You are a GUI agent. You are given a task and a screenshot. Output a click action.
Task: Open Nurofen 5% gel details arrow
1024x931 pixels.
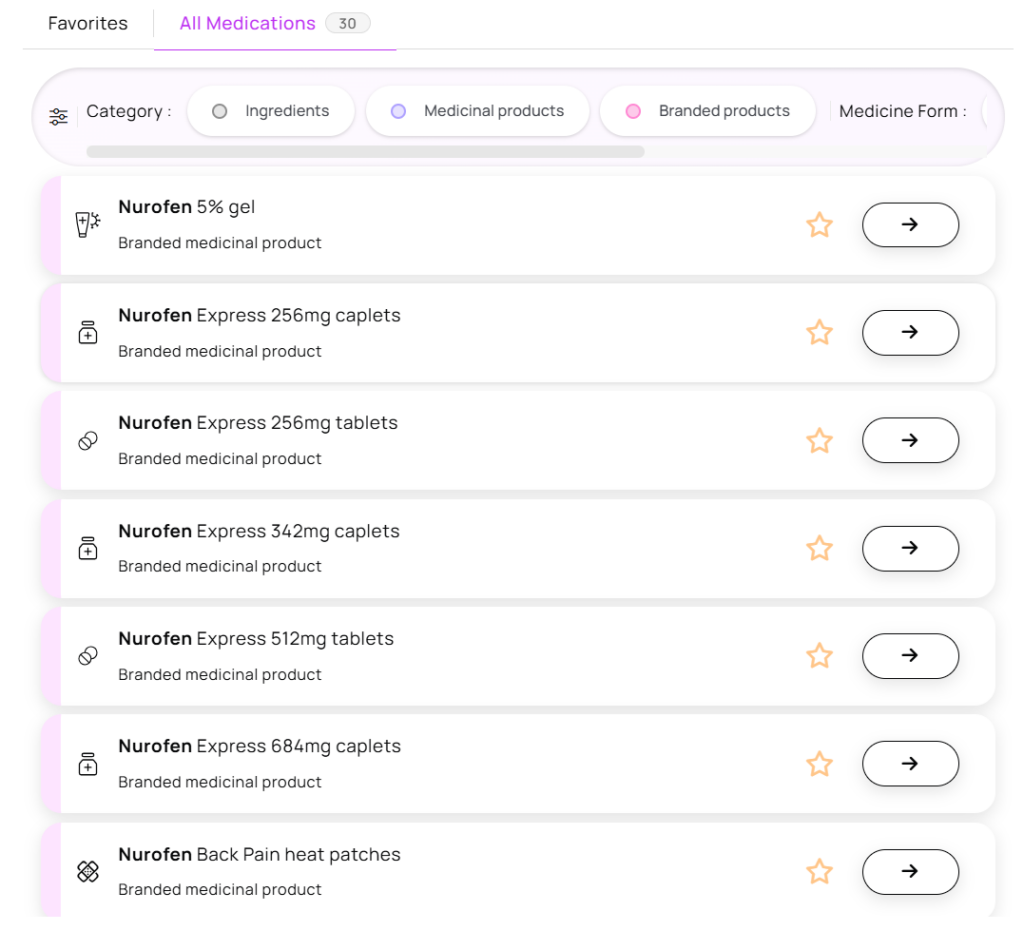(x=910, y=225)
